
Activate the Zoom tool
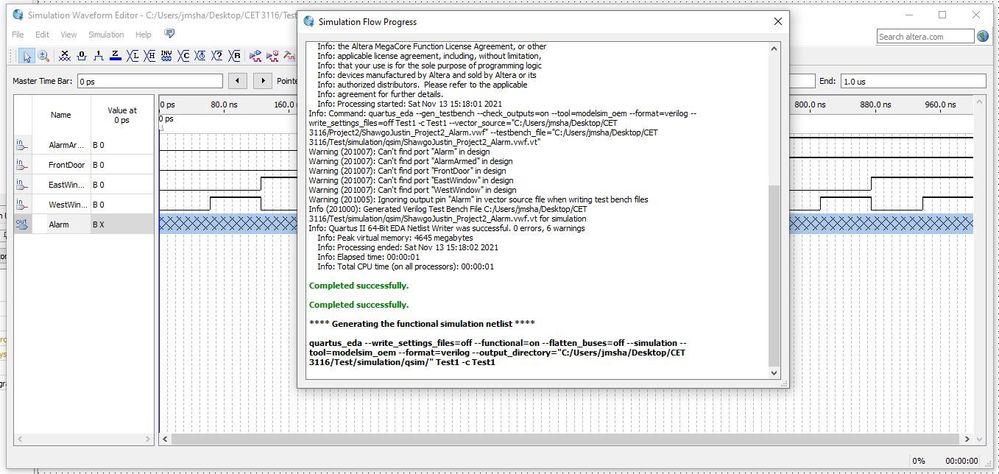click(43, 56)
